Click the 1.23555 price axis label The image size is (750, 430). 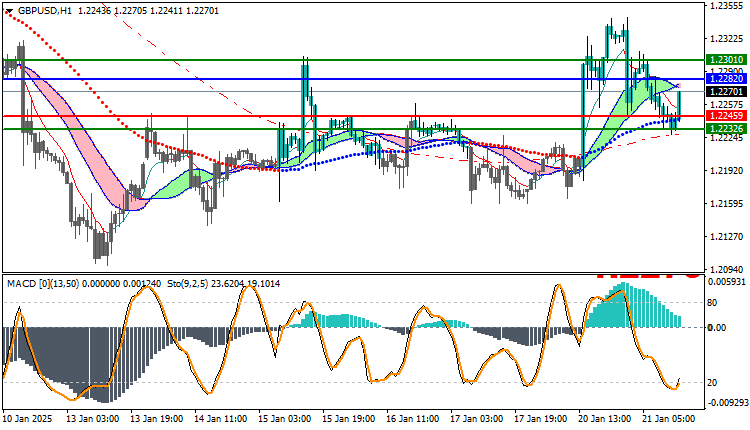tap(727, 6)
